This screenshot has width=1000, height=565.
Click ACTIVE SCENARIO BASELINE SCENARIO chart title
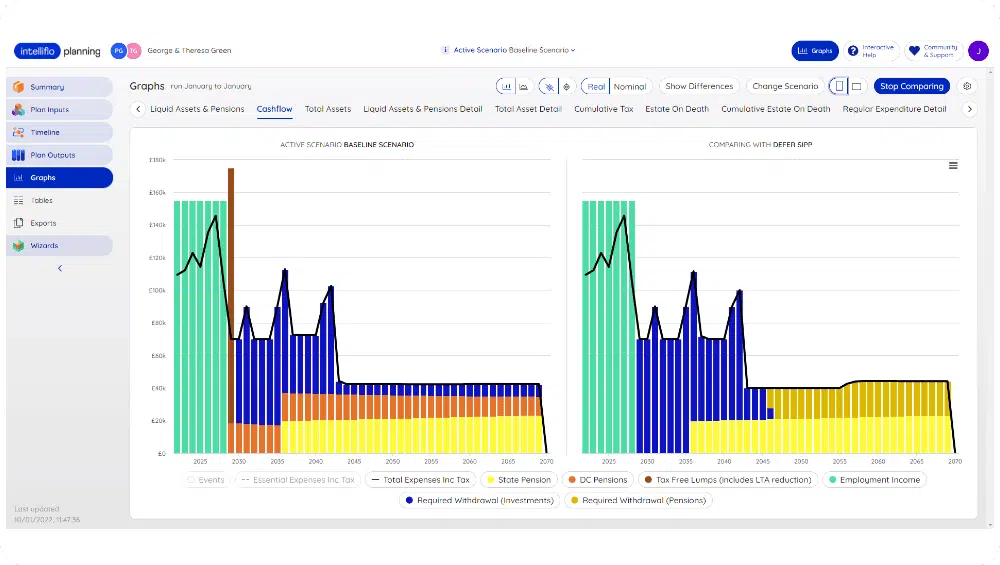tap(347, 145)
